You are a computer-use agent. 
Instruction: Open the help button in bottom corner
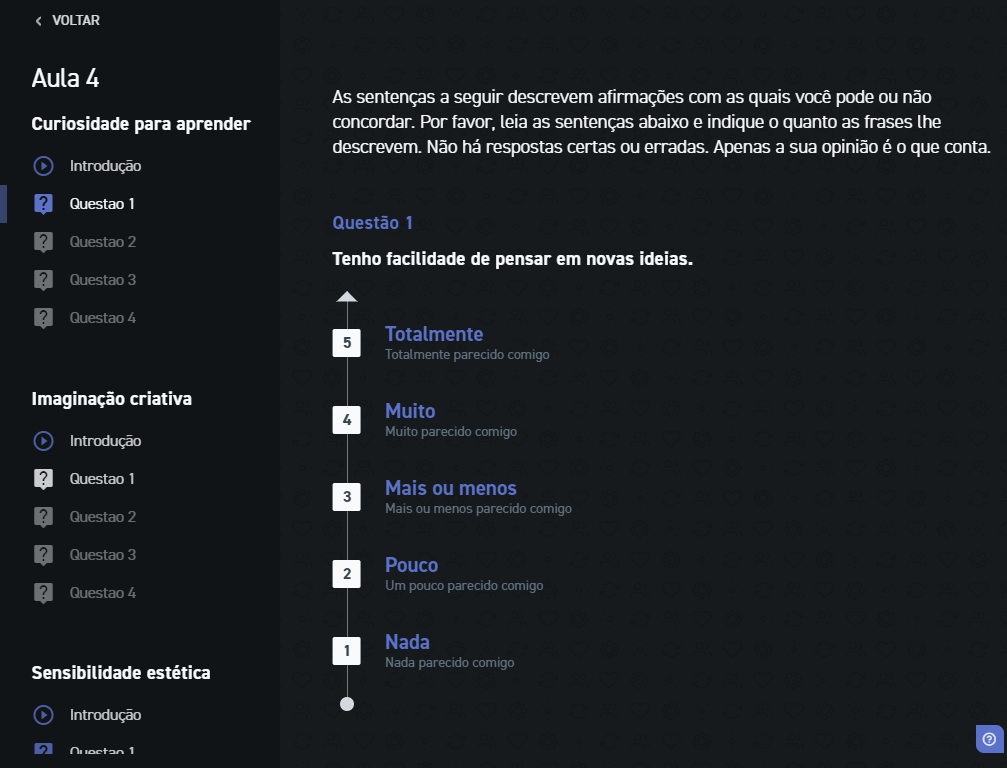click(990, 739)
